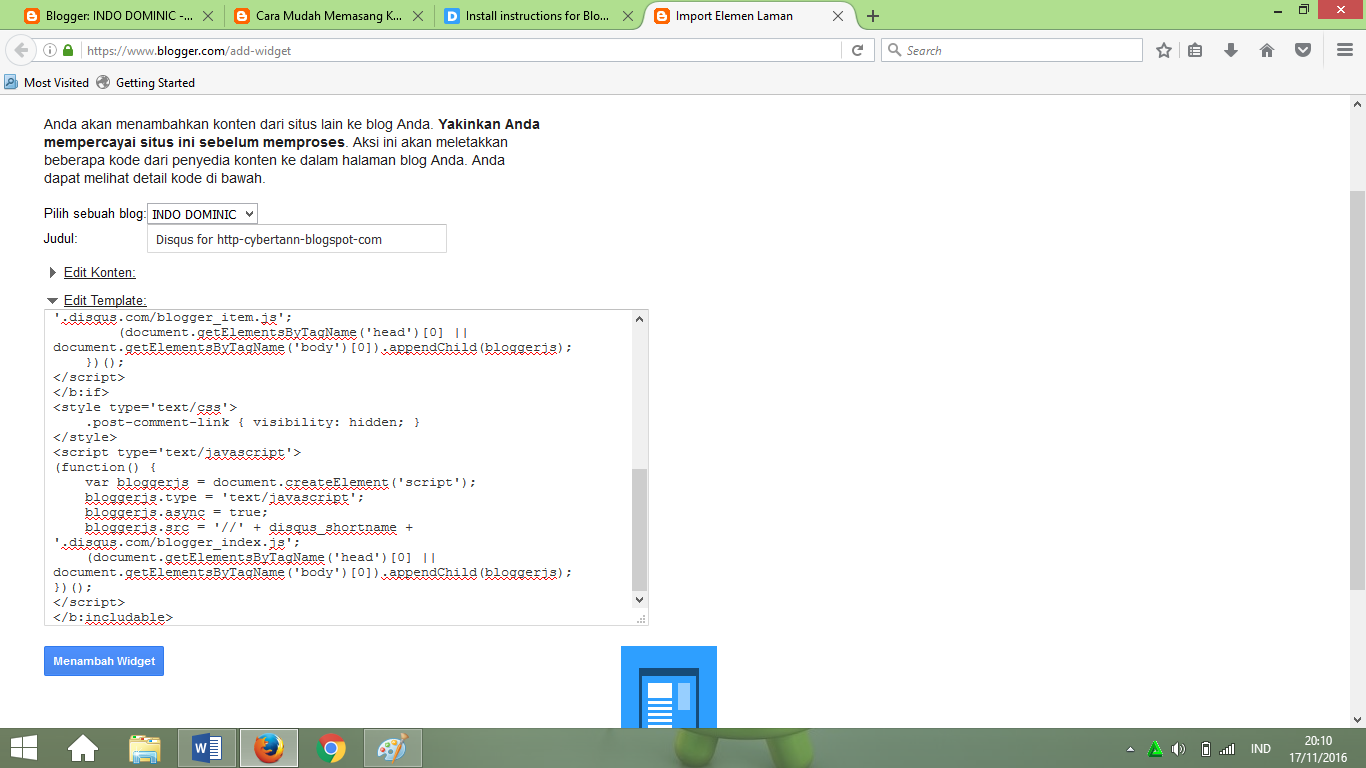
Task: Launch File Explorer from the taskbar
Action: tap(145, 748)
